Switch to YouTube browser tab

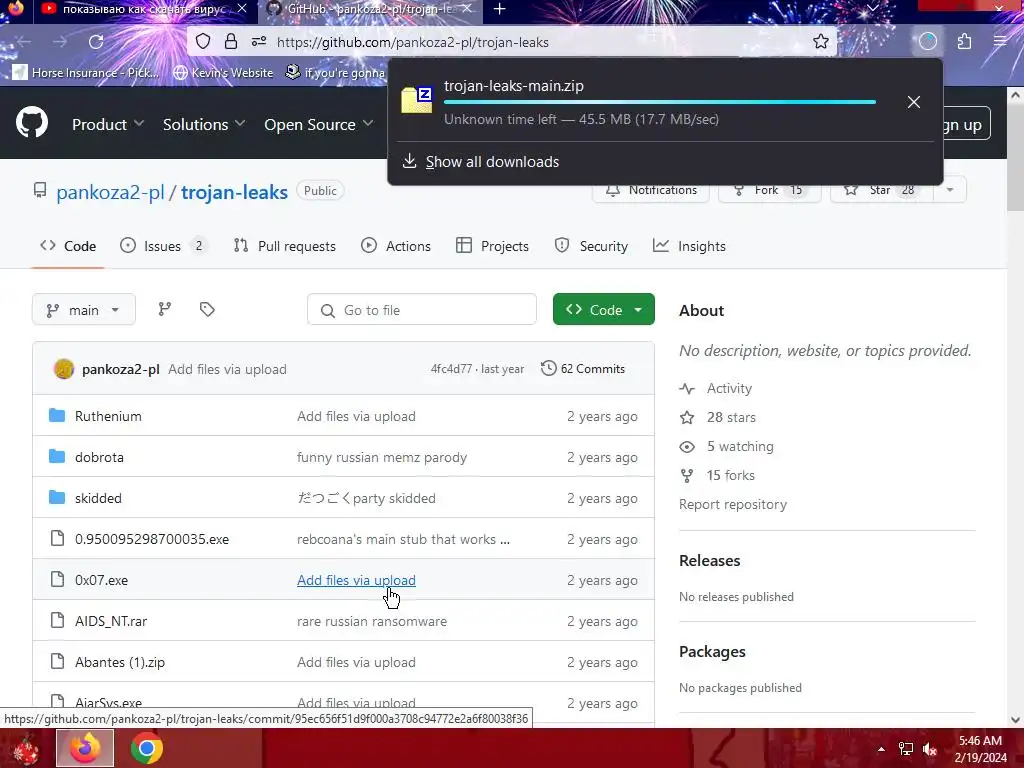pyautogui.click(x=145, y=9)
